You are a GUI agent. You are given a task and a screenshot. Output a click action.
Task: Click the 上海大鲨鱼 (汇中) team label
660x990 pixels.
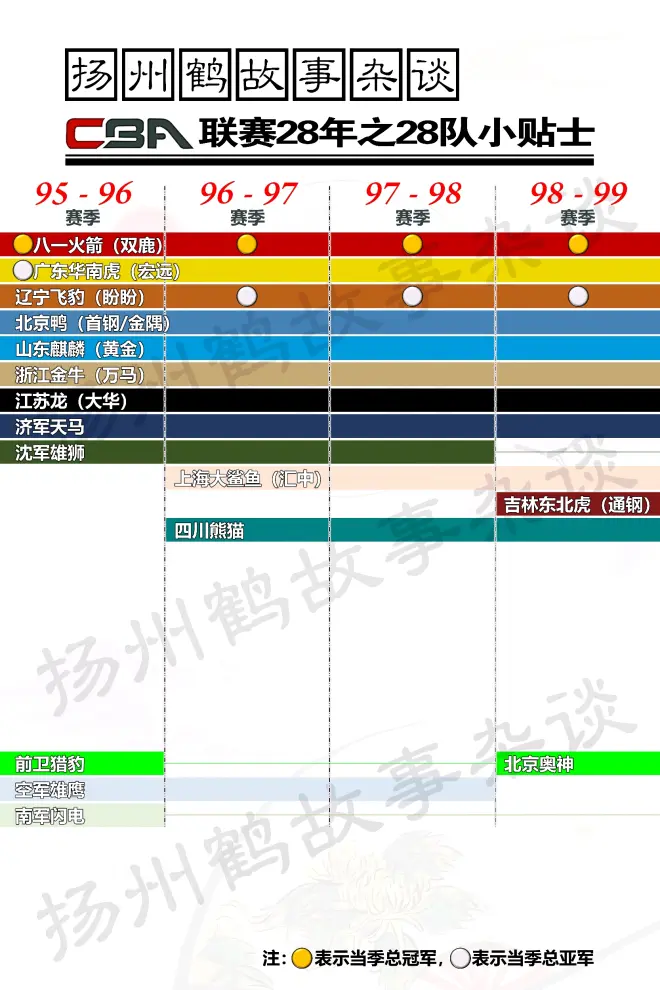coord(248,479)
